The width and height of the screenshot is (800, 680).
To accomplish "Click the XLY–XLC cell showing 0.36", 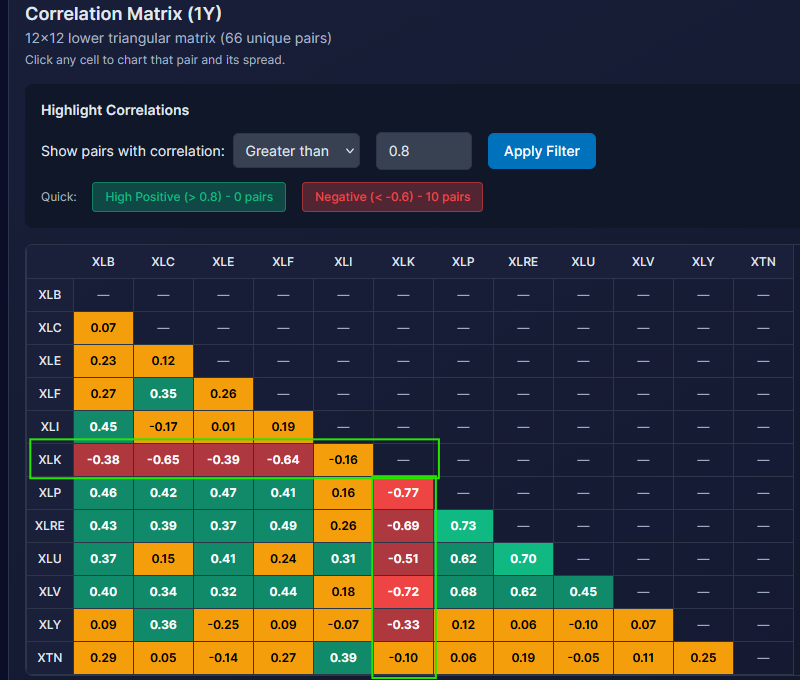I will pos(163,624).
